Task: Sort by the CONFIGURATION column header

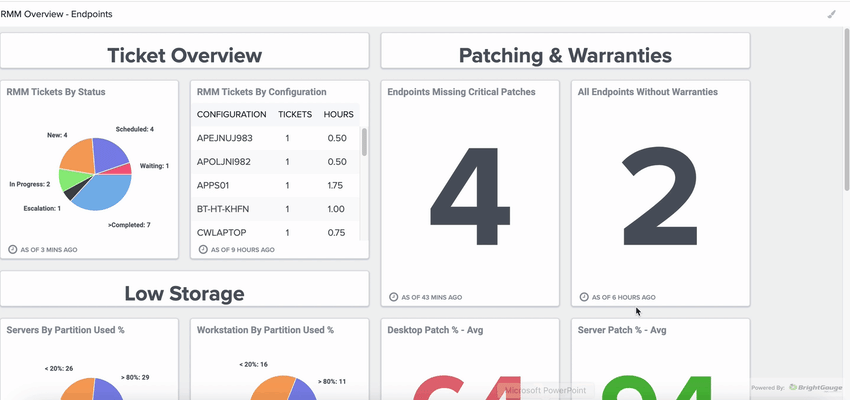Action: [231, 114]
